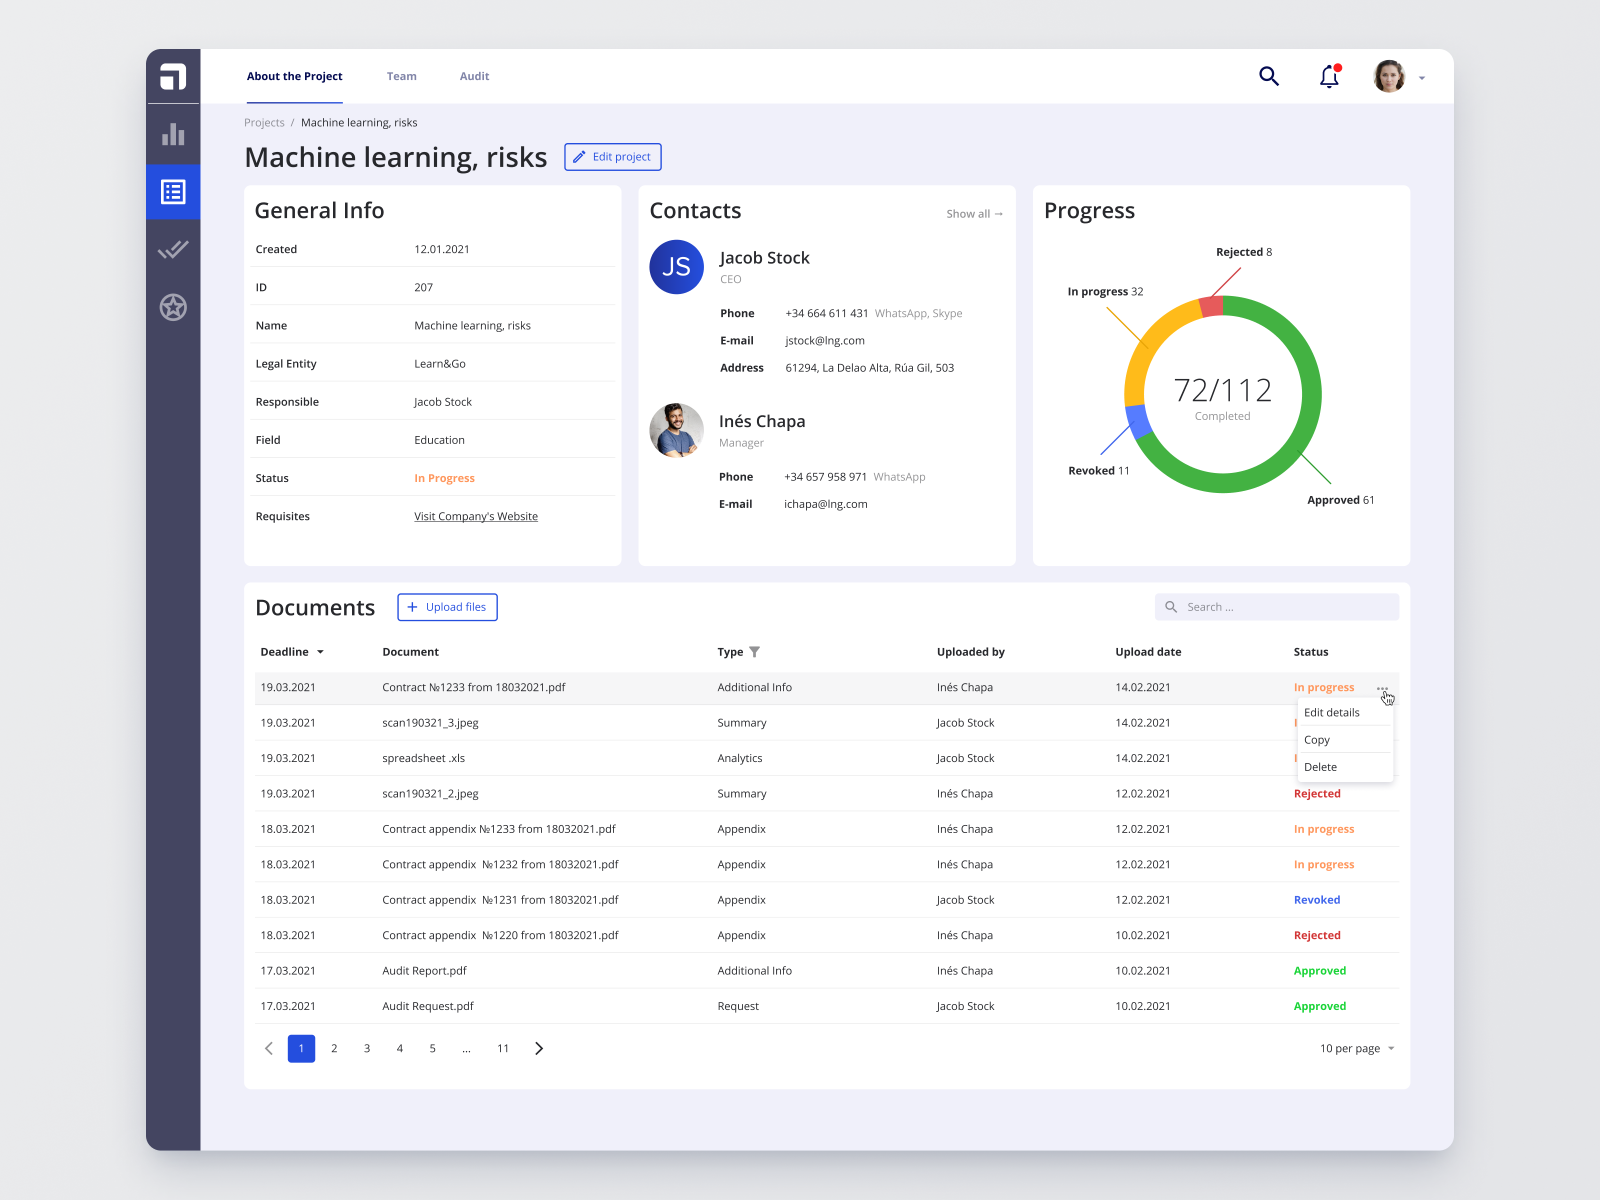This screenshot has height=1200, width=1600.
Task: Click the Edit project button
Action: point(612,157)
